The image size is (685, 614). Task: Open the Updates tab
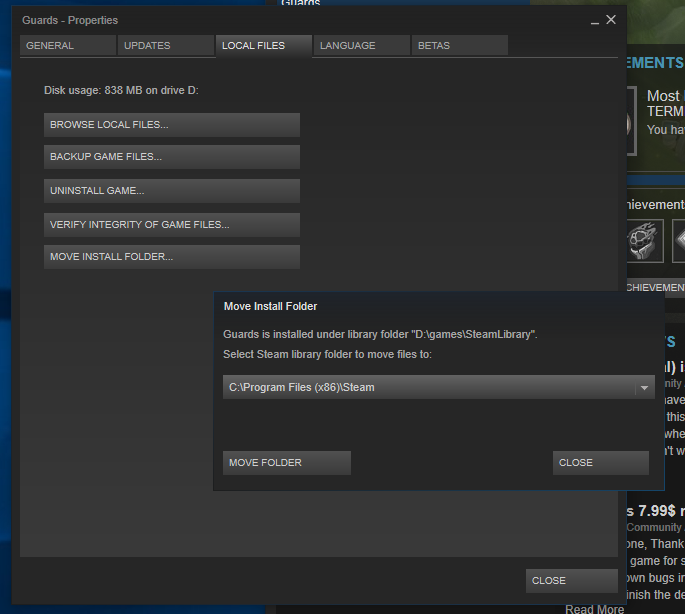pos(164,46)
